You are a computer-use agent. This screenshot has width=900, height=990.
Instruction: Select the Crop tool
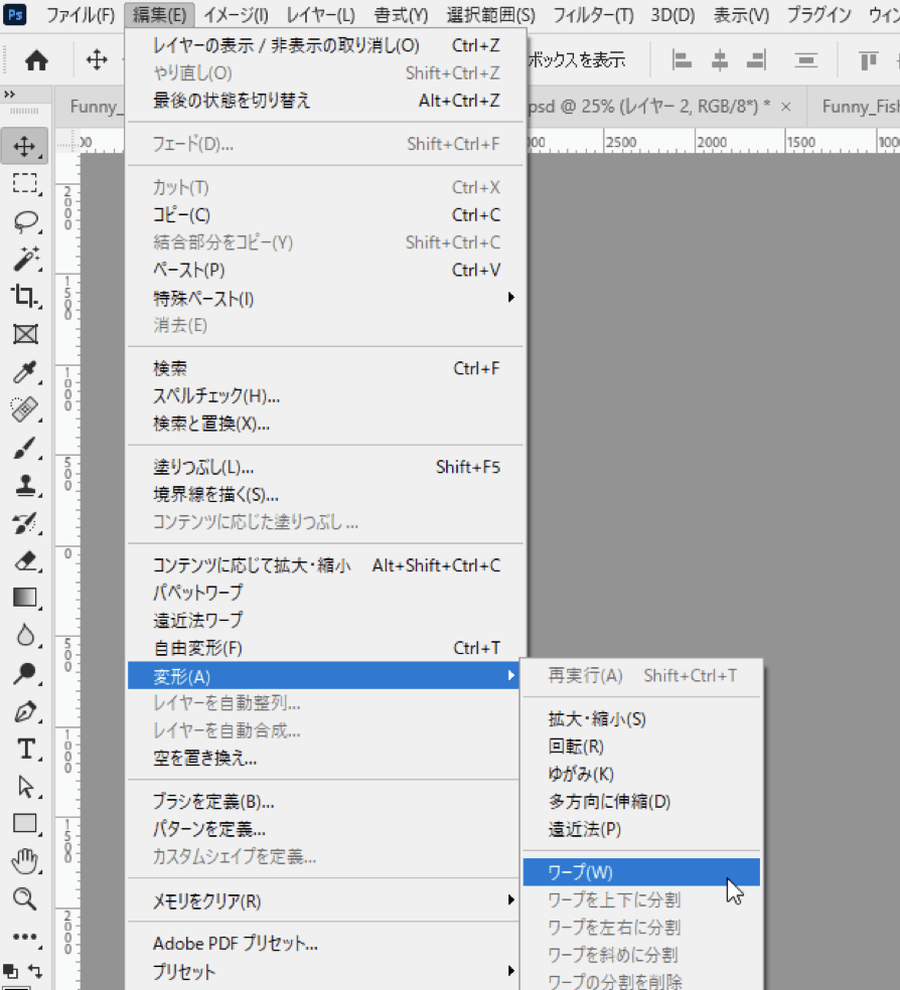tap(25, 295)
